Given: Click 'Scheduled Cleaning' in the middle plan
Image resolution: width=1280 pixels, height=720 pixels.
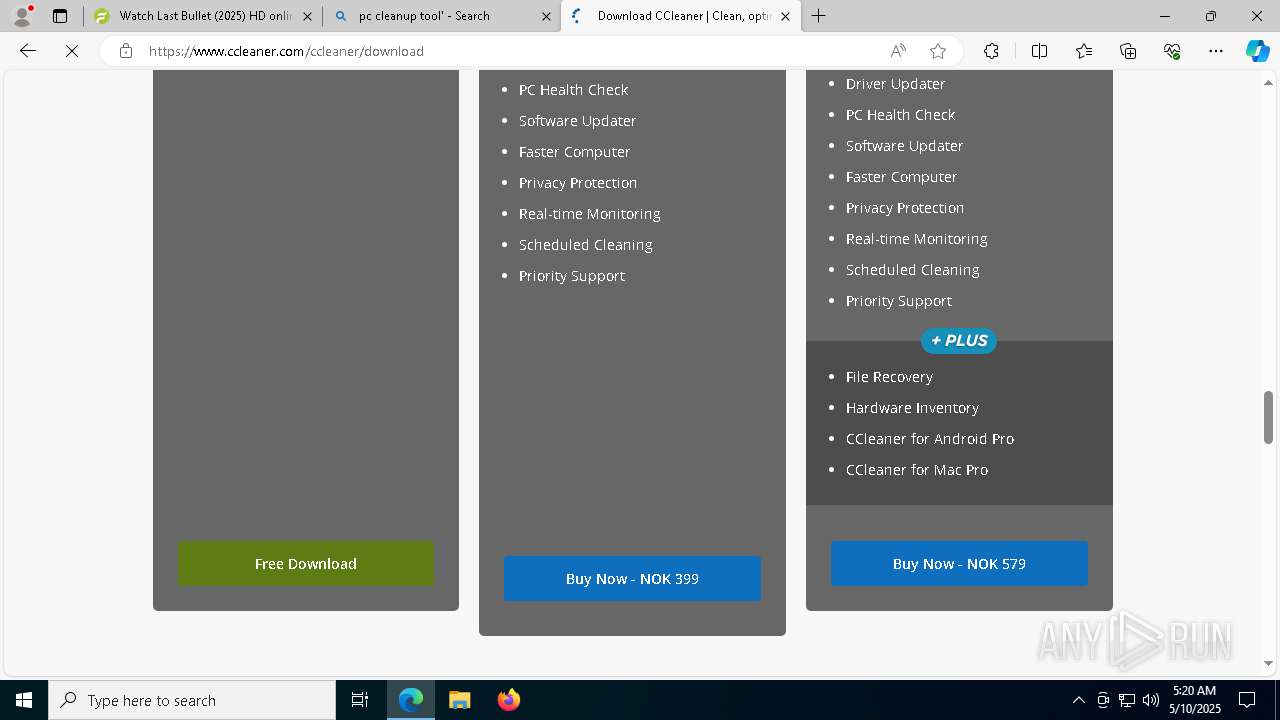Looking at the screenshot, I should (585, 245).
